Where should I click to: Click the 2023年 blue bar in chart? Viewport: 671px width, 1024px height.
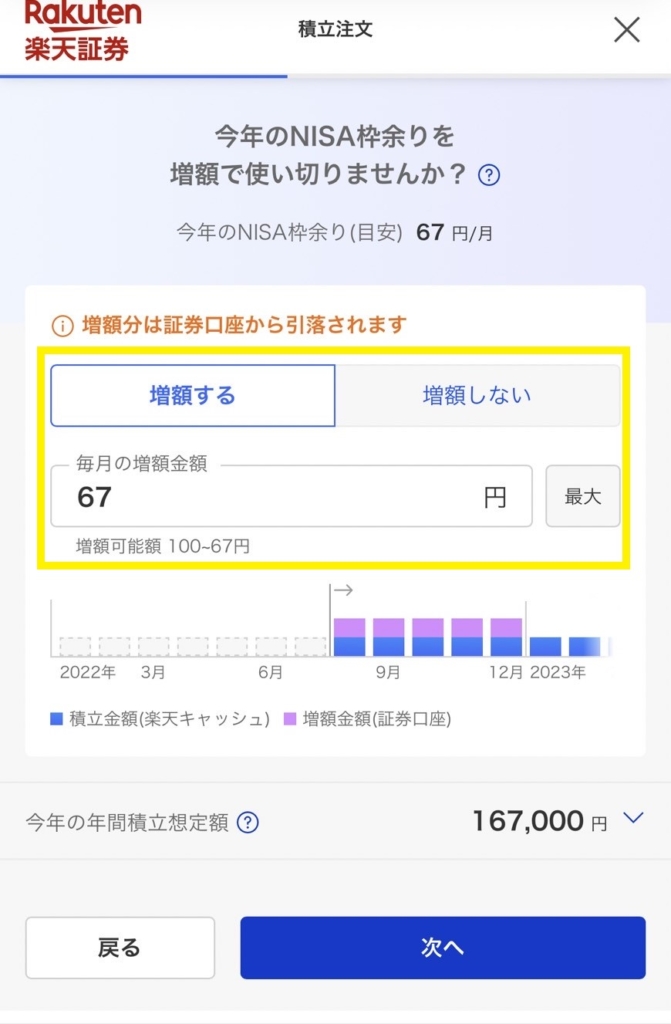(546, 647)
